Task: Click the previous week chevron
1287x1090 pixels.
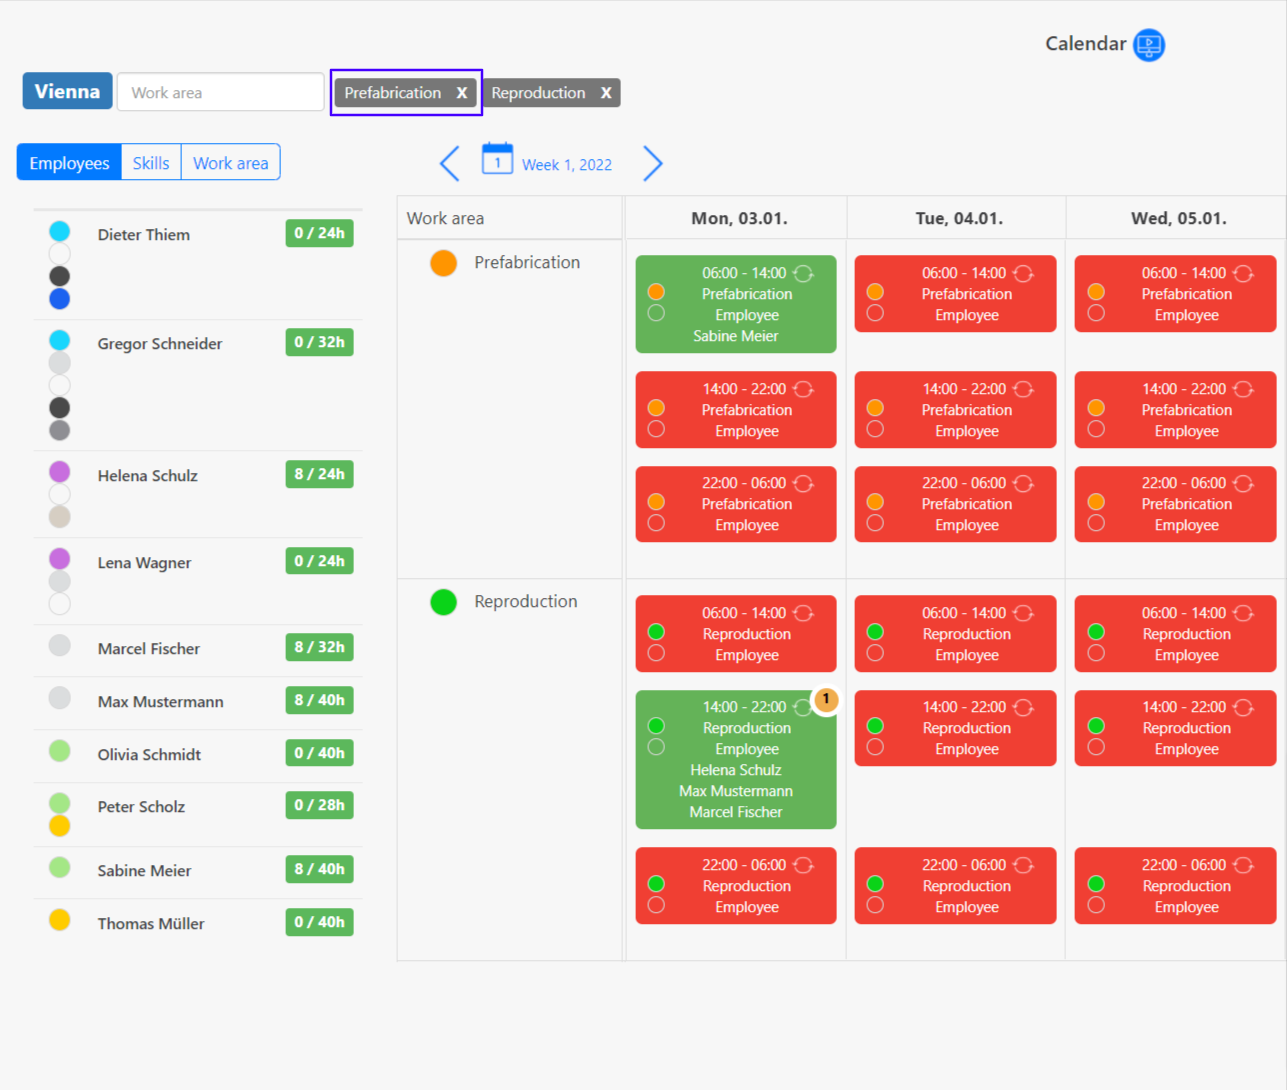Action: click(x=449, y=163)
